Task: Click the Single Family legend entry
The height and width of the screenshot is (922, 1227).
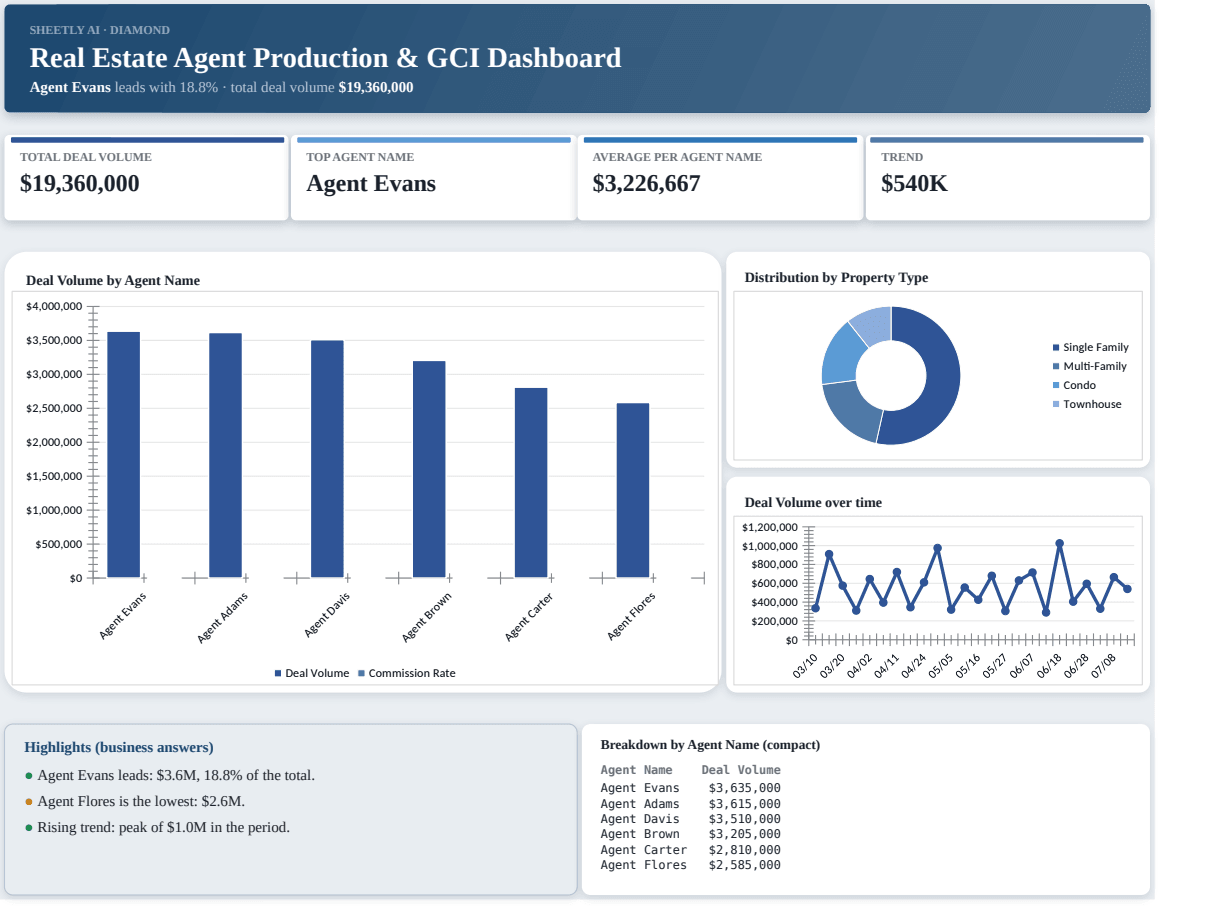Action: click(x=1091, y=347)
